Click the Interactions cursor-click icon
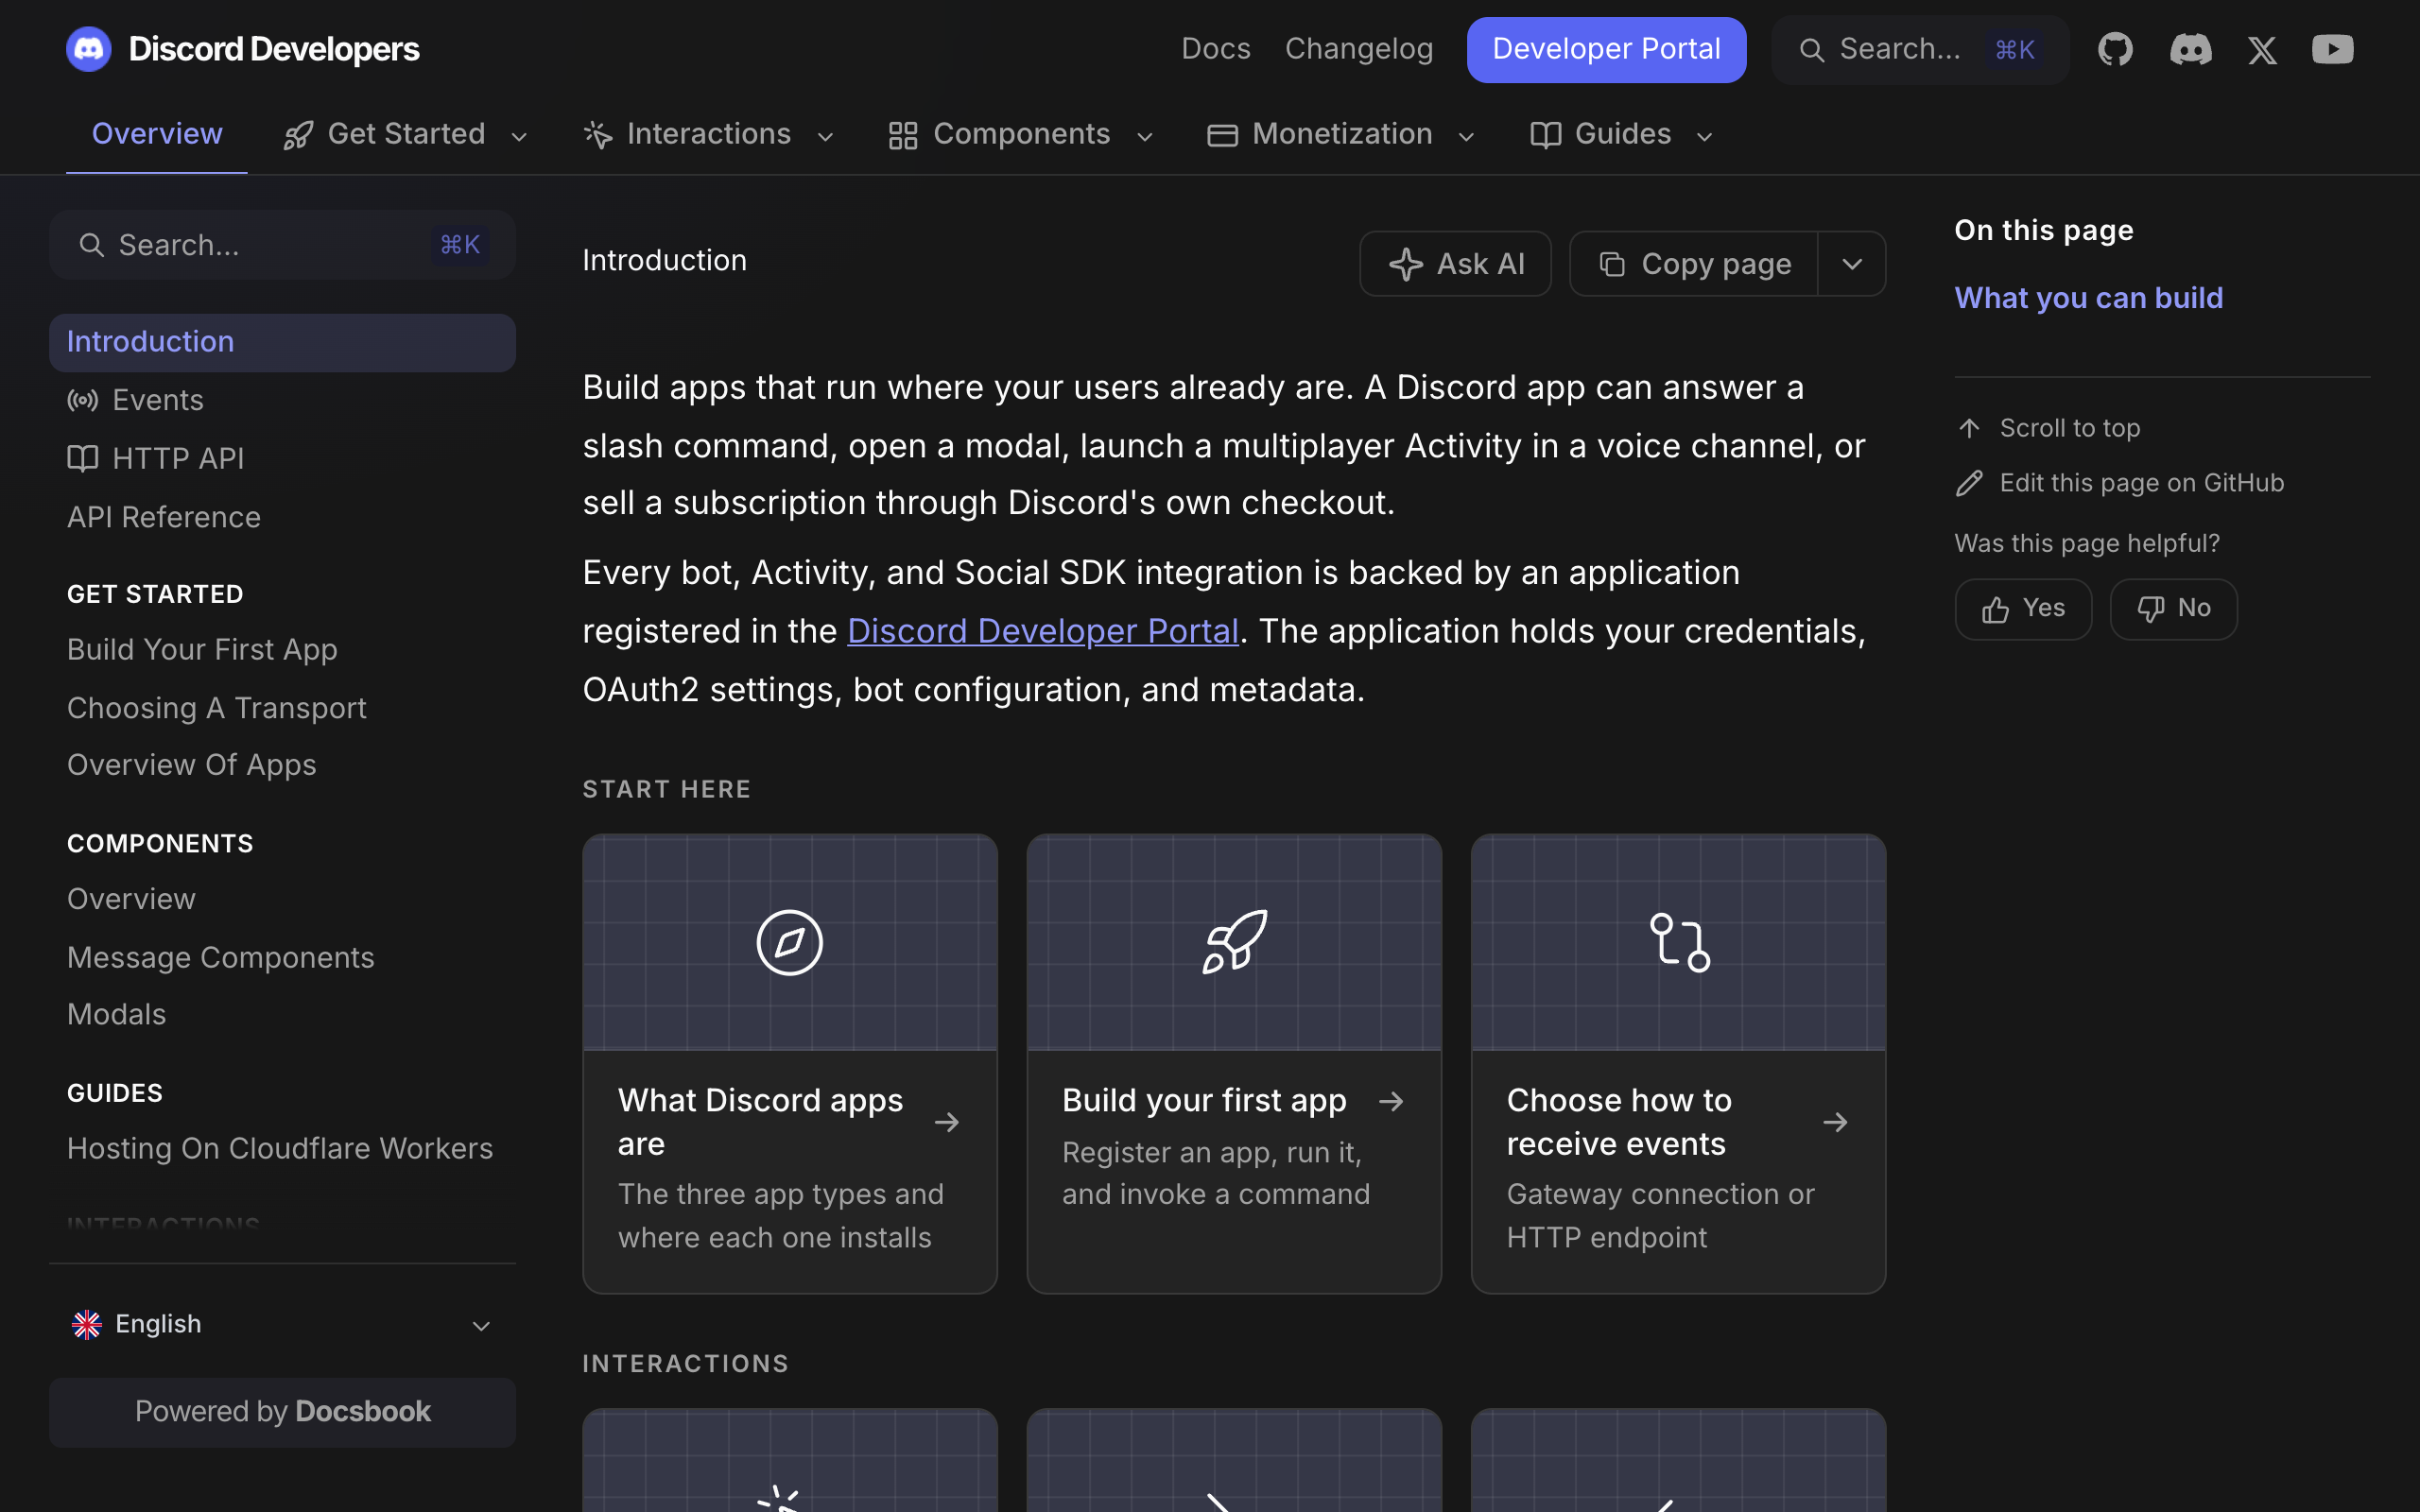The image size is (2420, 1512). coord(598,135)
